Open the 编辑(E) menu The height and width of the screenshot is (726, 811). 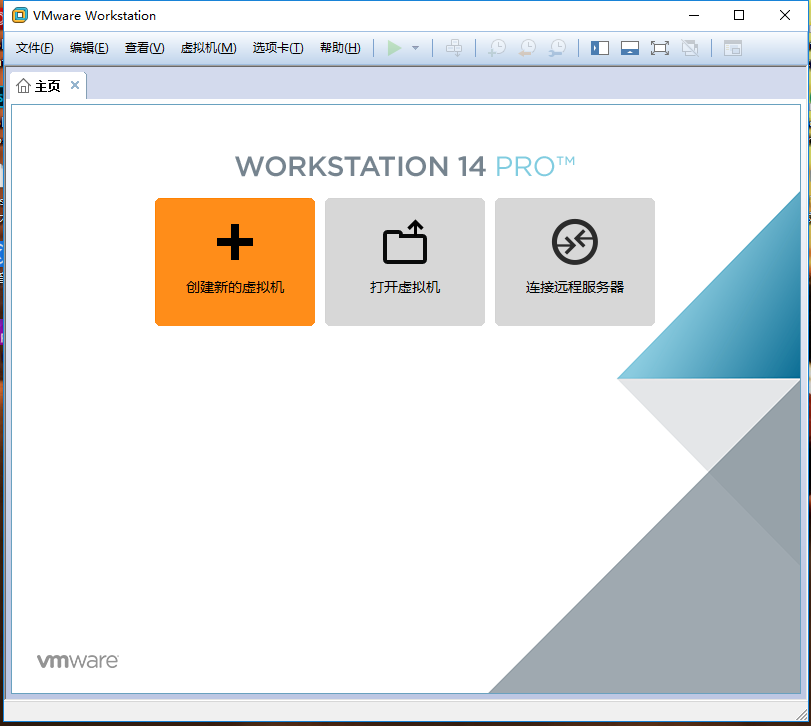click(x=89, y=48)
